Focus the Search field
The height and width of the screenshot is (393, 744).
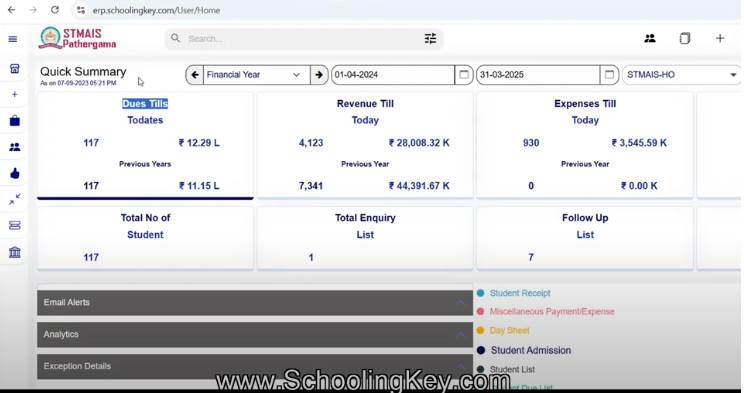(x=304, y=38)
